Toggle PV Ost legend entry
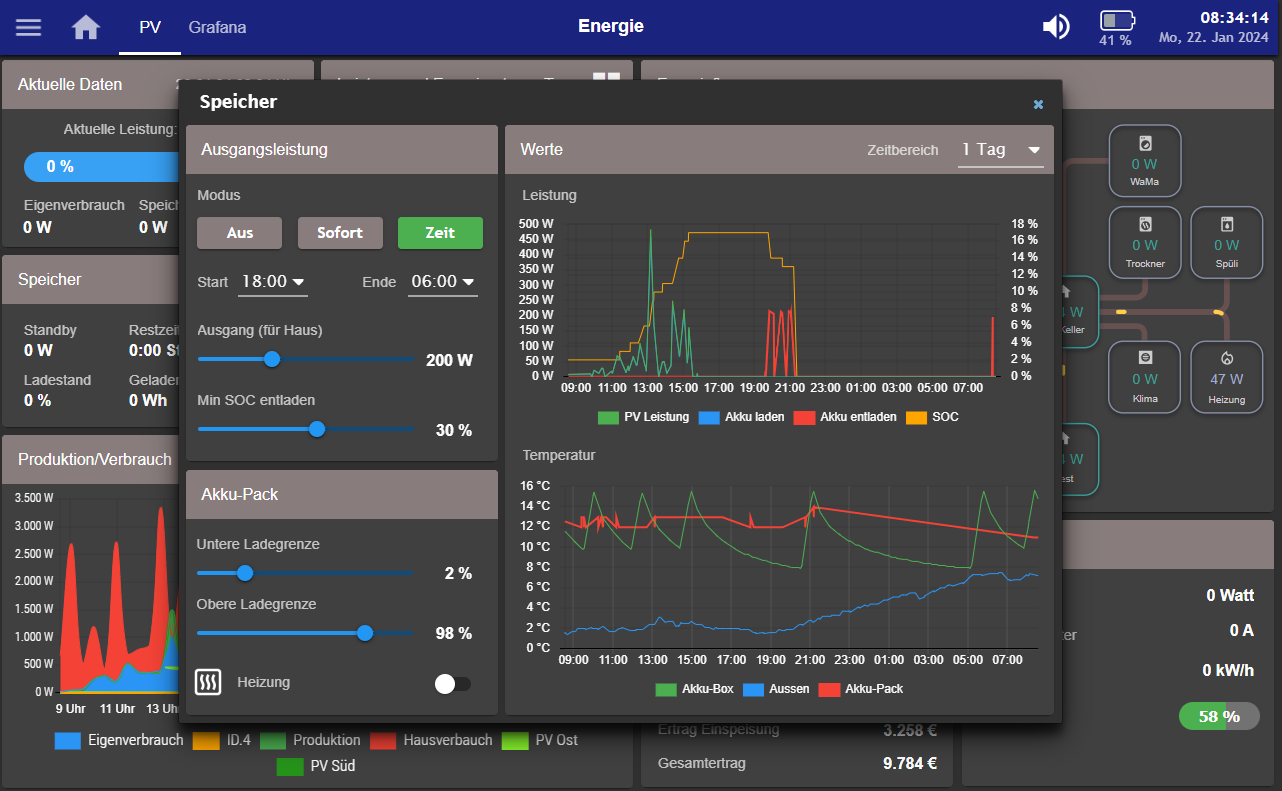The height and width of the screenshot is (791, 1282). coord(539,741)
